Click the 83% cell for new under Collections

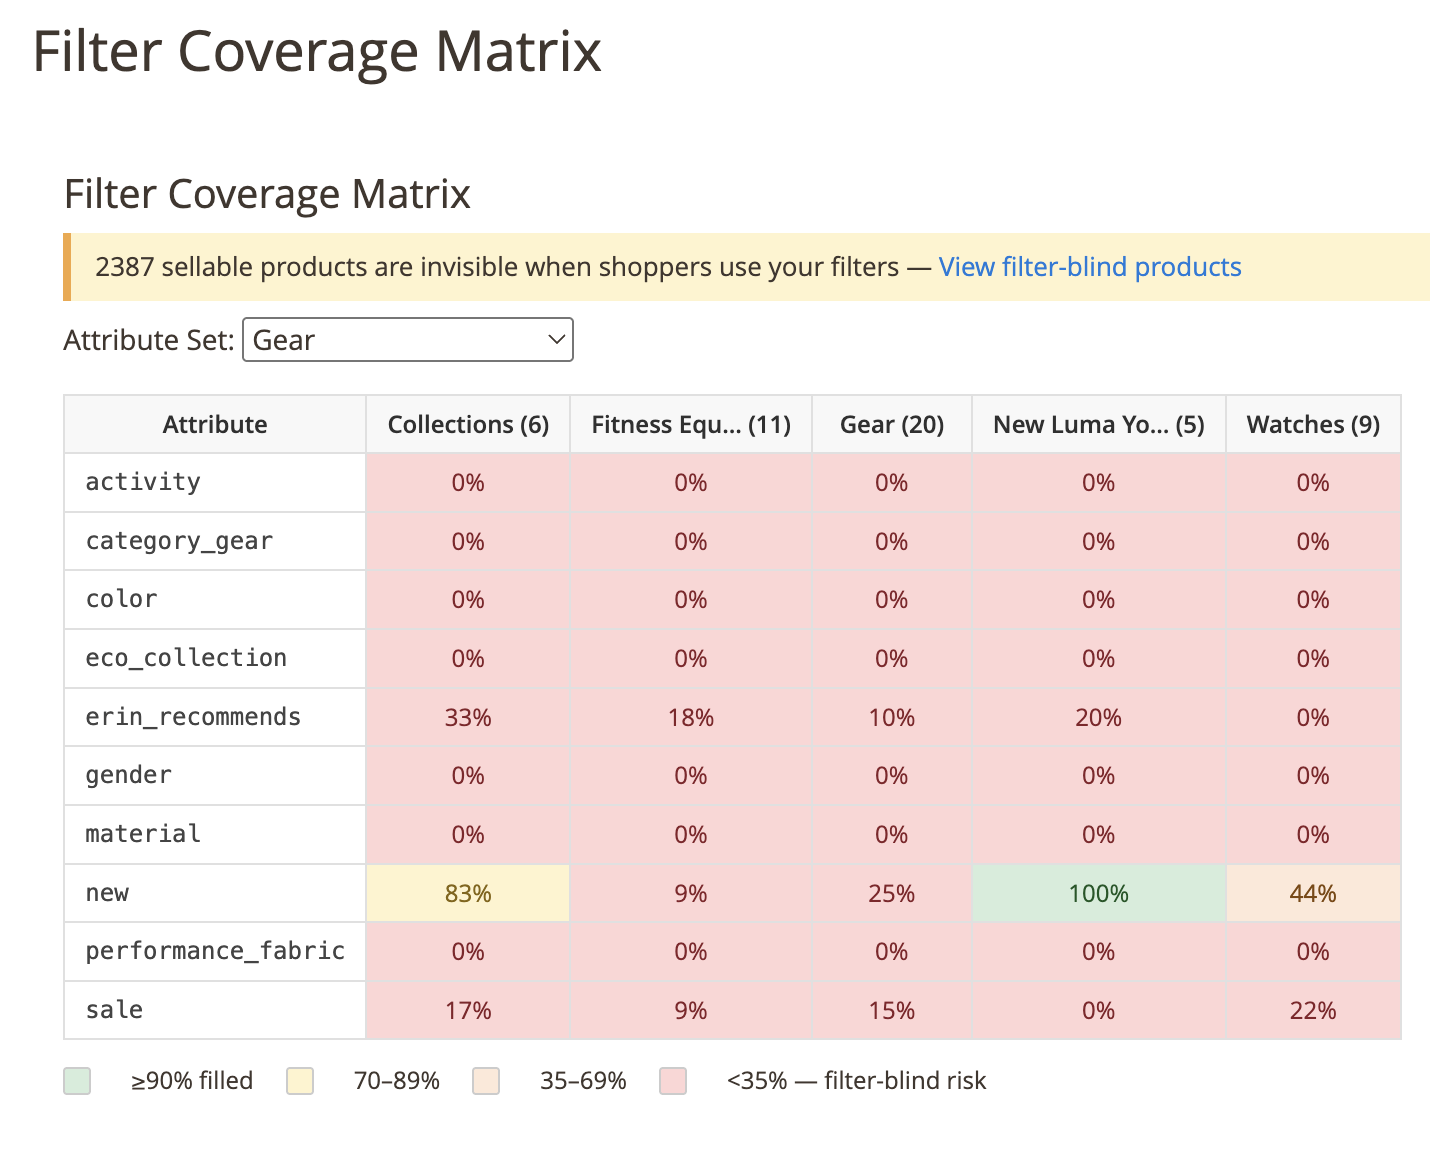pyautogui.click(x=467, y=893)
